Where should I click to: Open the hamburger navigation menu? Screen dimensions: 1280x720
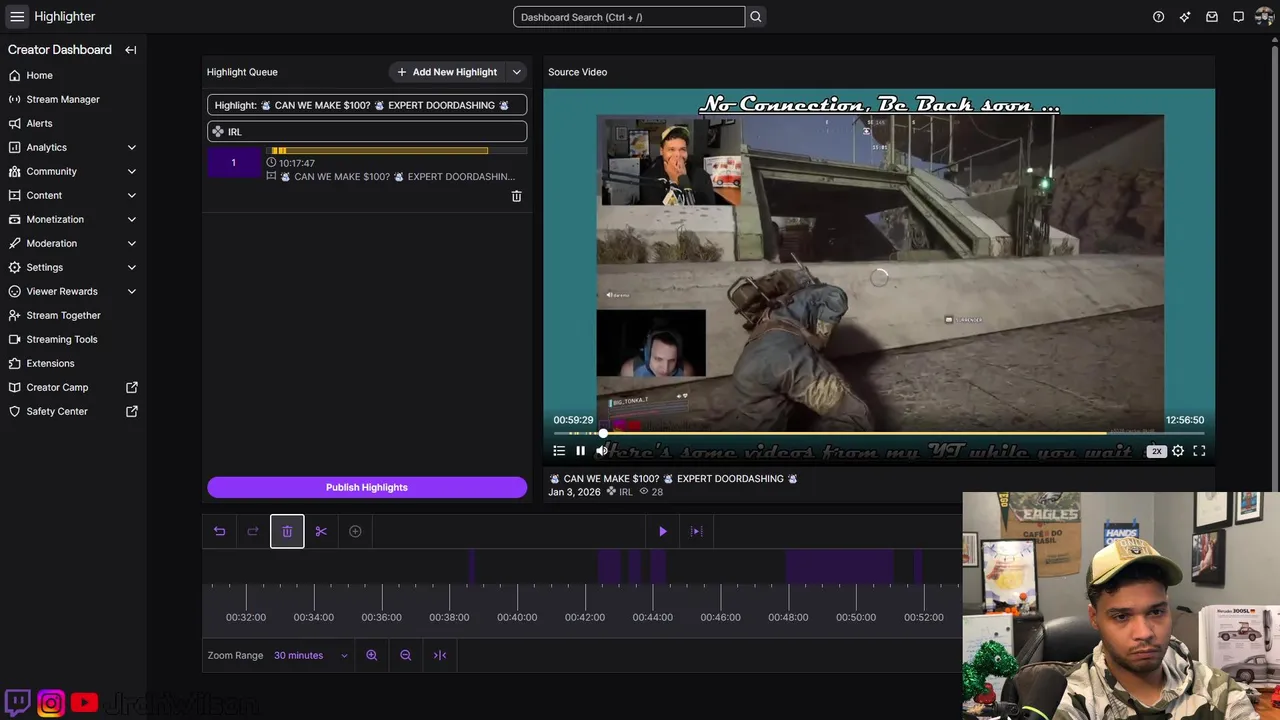17,17
